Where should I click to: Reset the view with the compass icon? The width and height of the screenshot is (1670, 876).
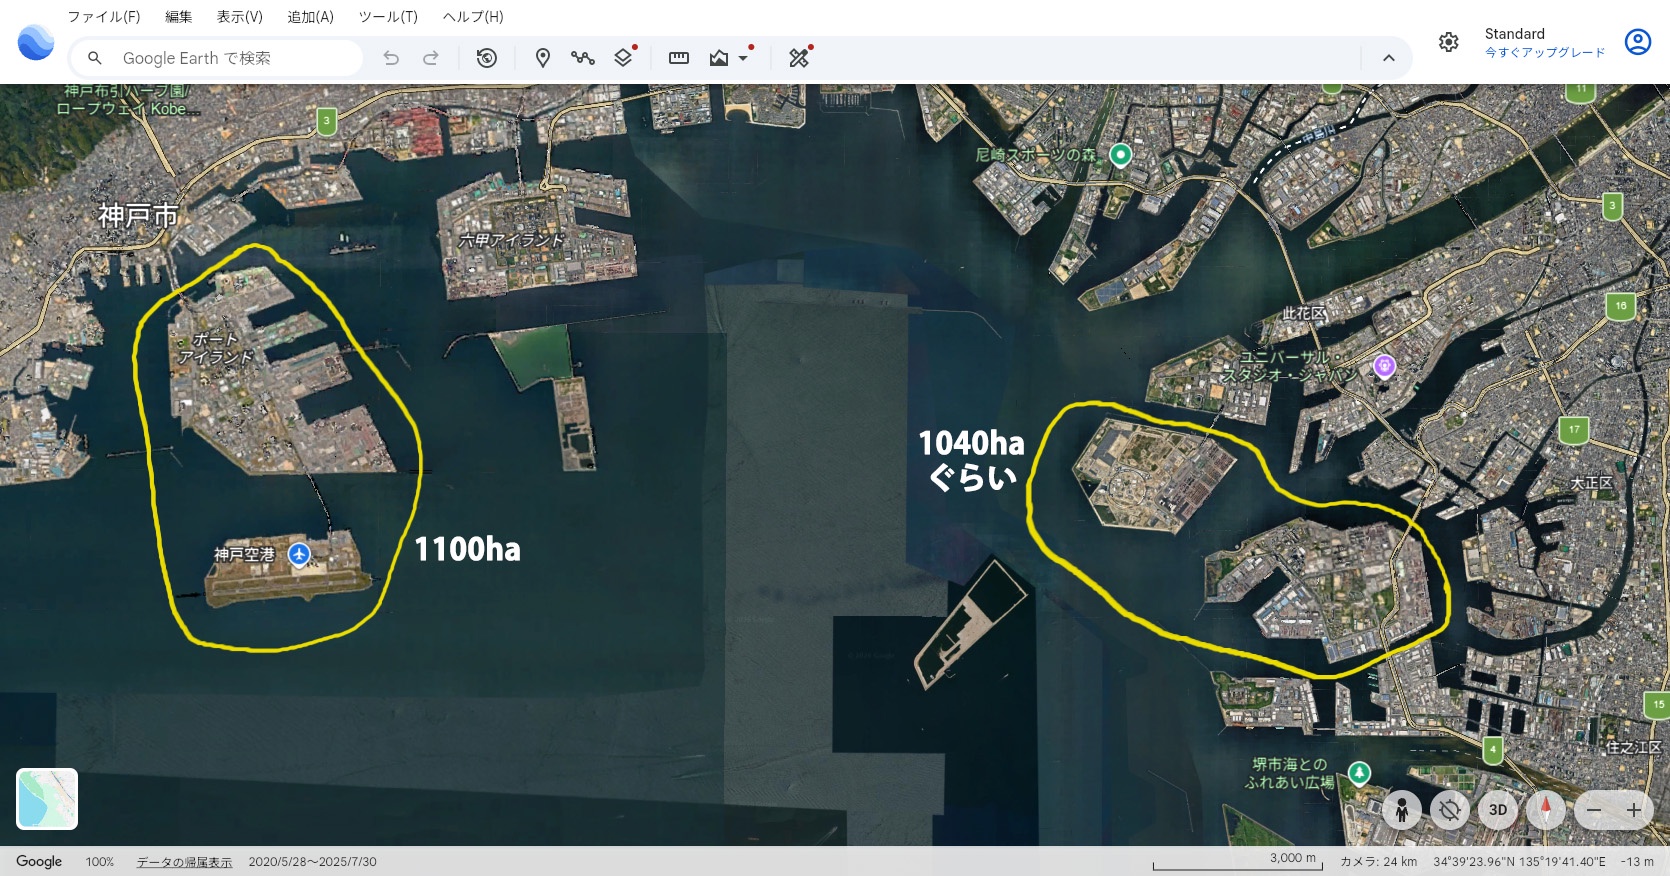coord(1545,810)
